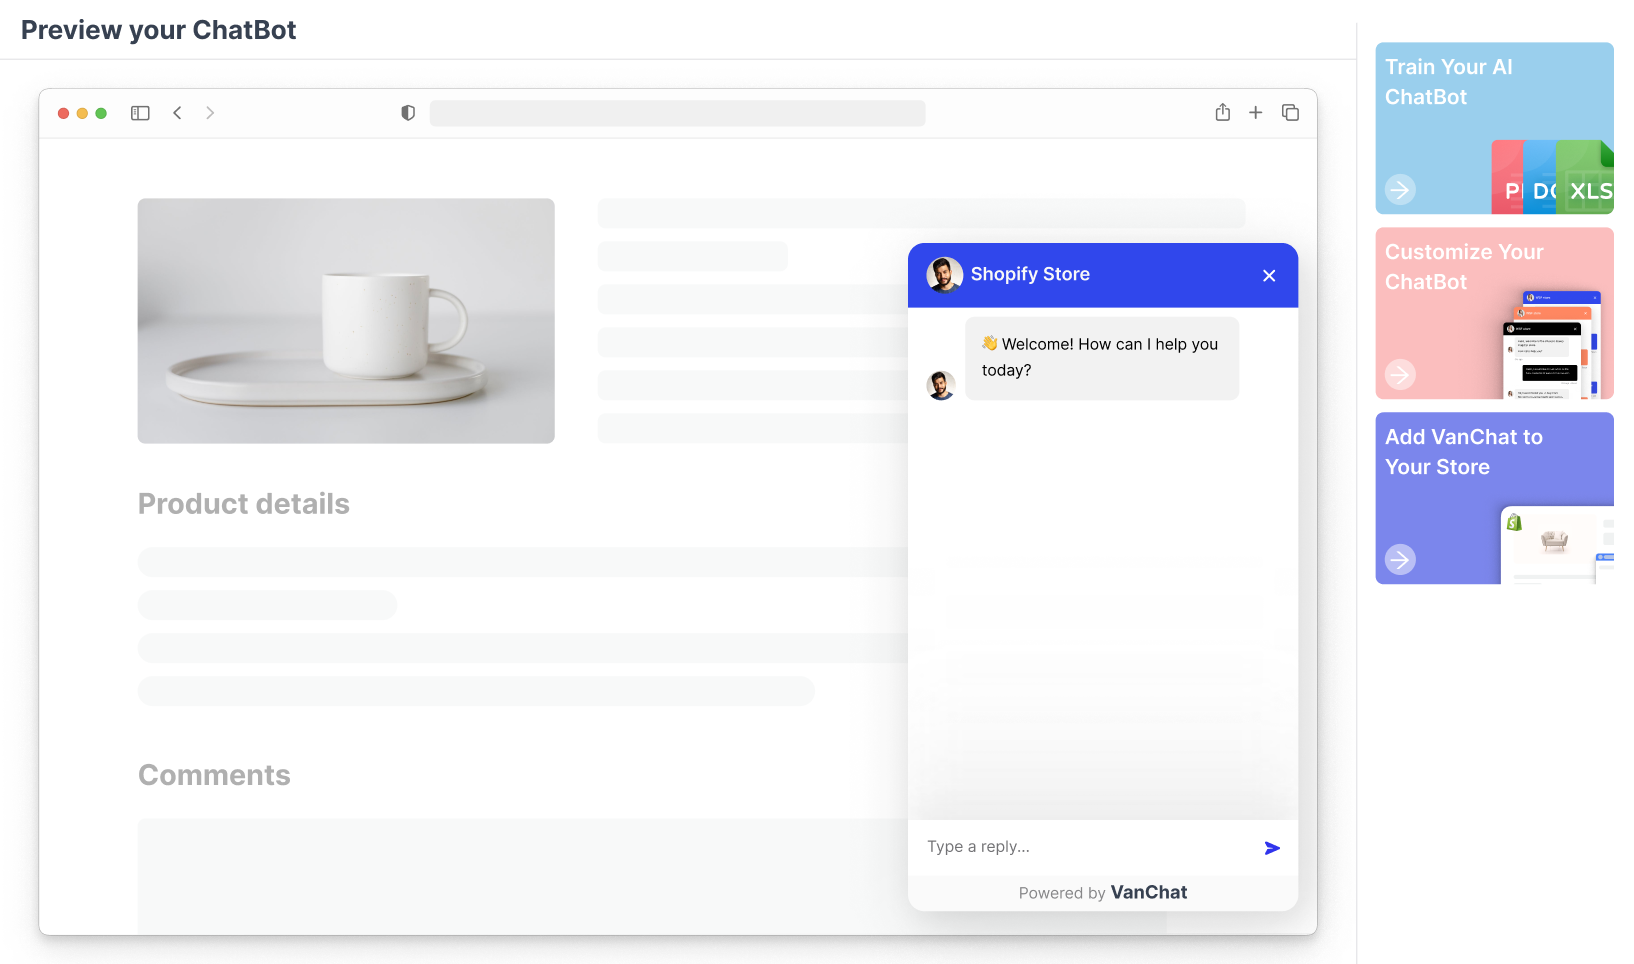Add a new tab with the plus icon
Viewport: 1634px width, 964px height.
tap(1256, 113)
